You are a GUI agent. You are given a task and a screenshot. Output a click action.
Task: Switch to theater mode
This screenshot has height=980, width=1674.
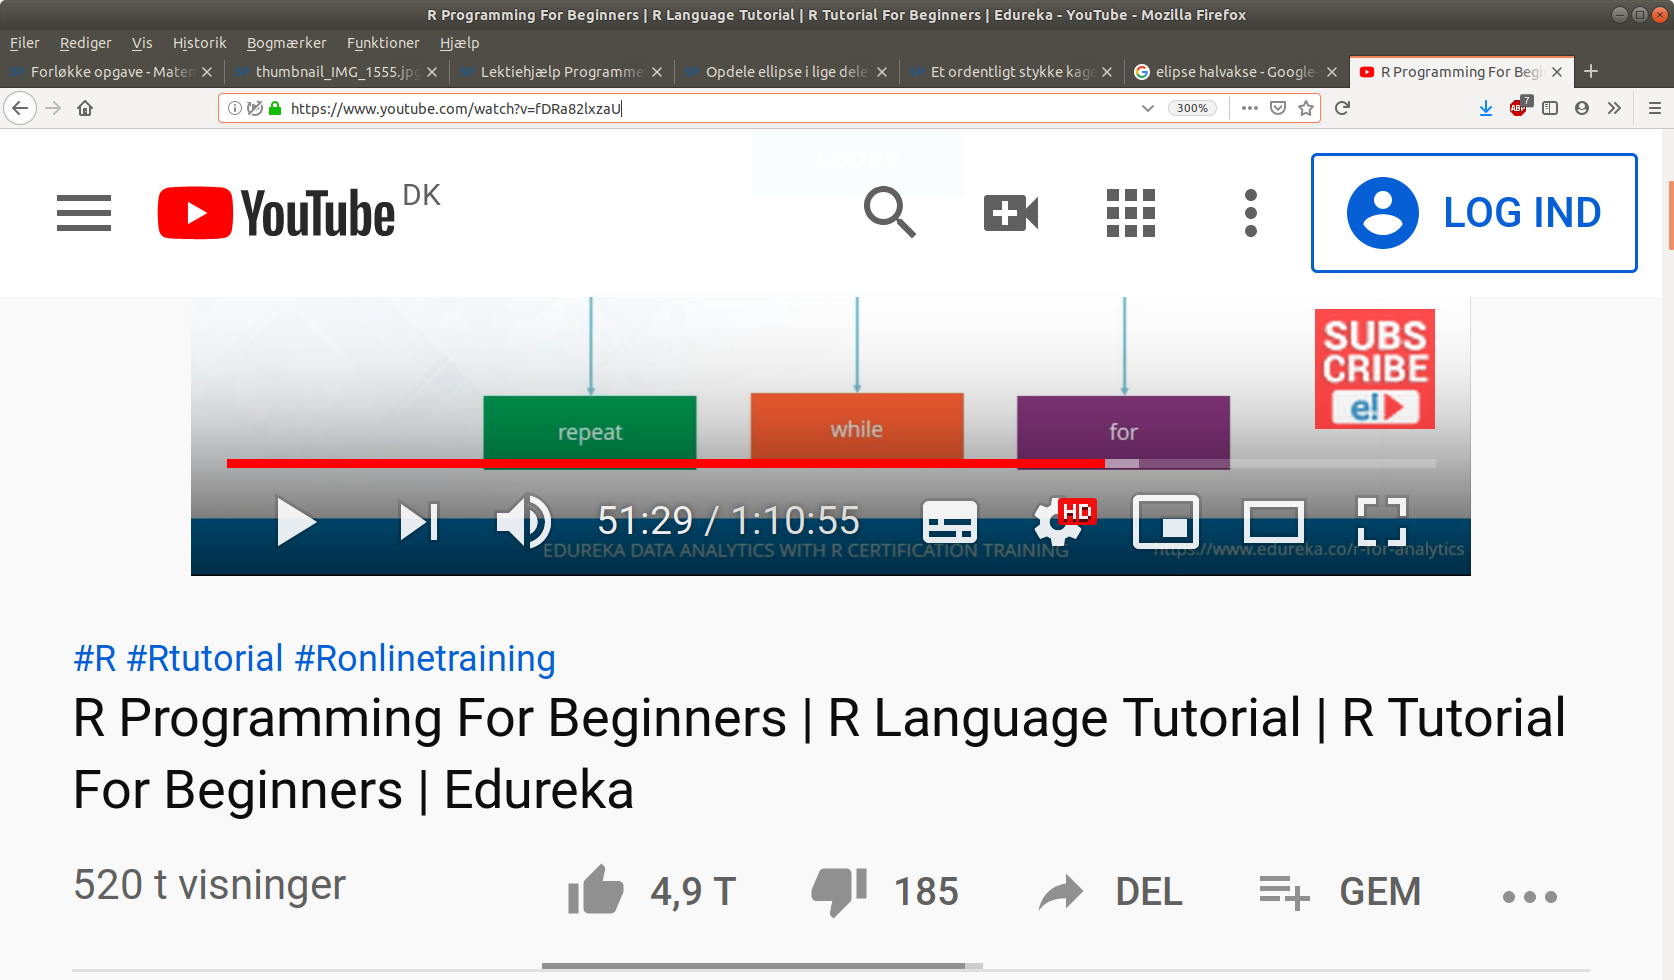1274,521
